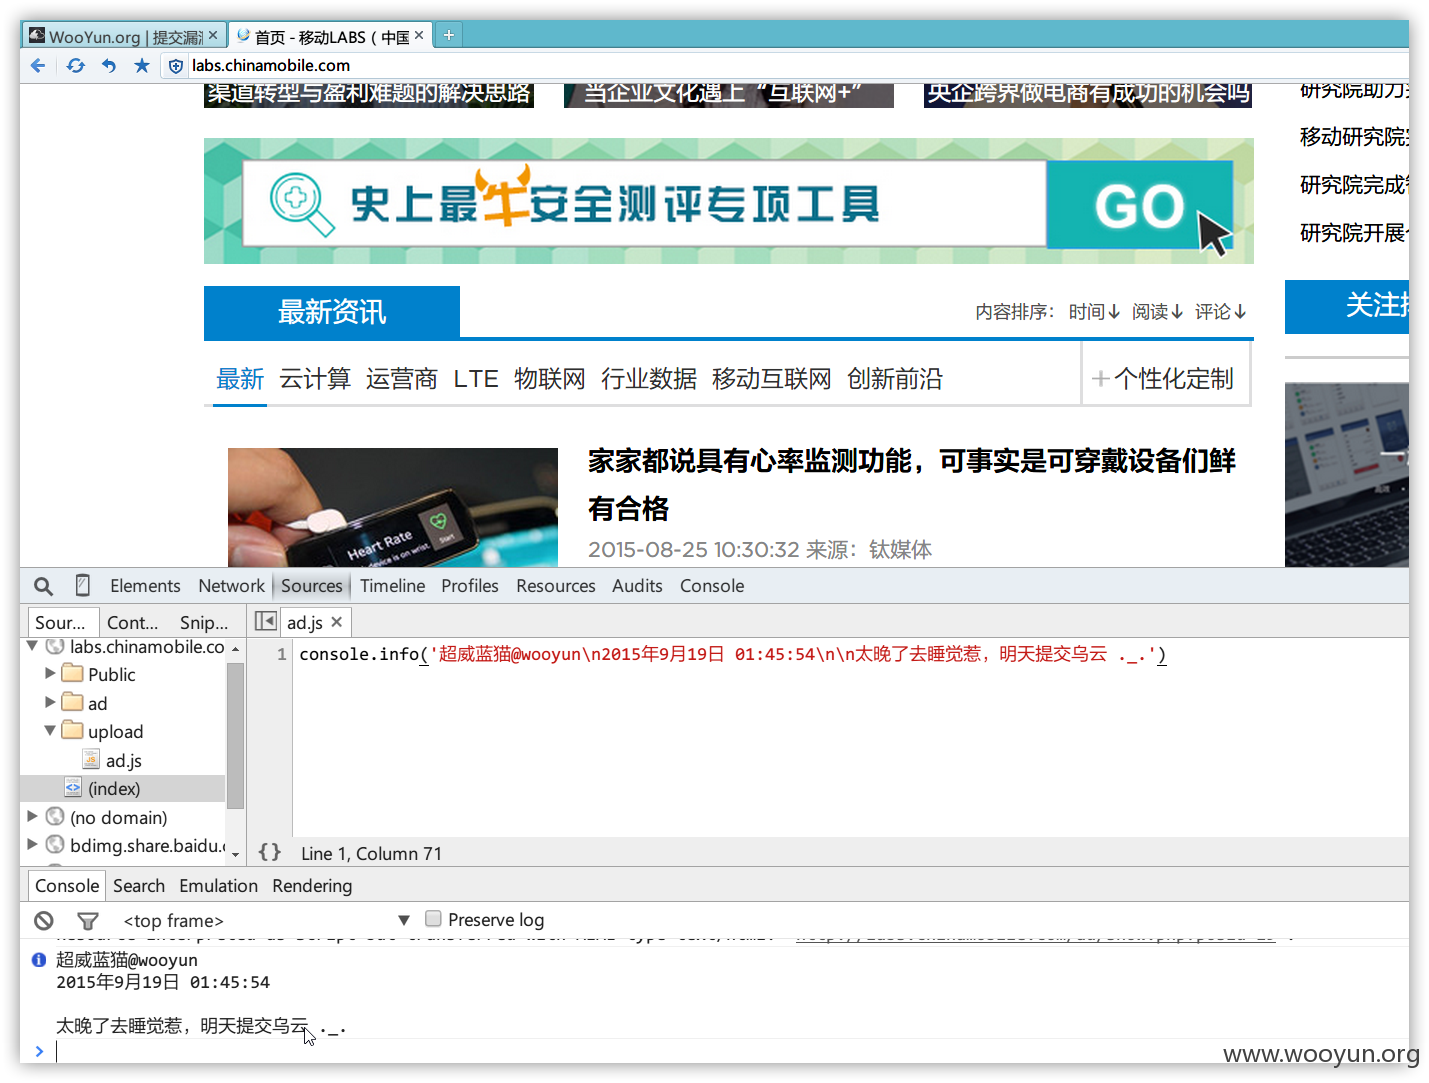
Task: Select the 最新 category tab
Action: [240, 379]
